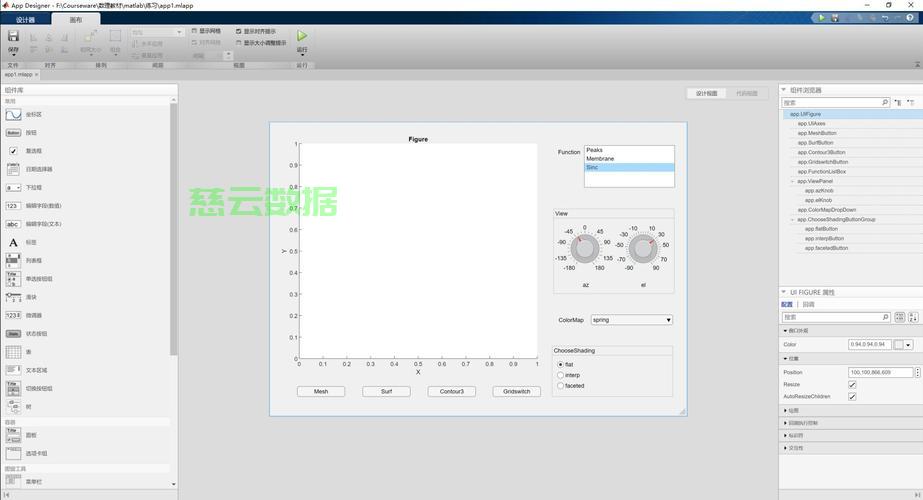The image size is (923, 500).
Task: Pick the Slider (滑块) component icon
Action: tap(14, 297)
